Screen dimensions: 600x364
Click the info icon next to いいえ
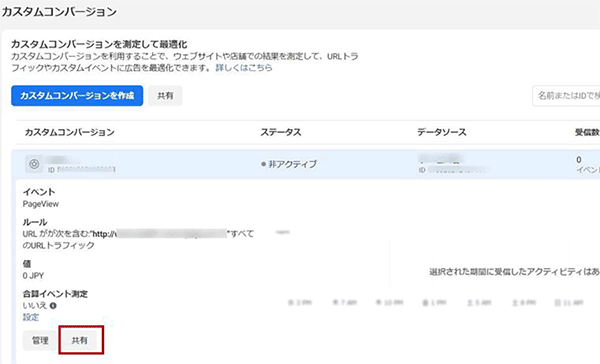53,305
